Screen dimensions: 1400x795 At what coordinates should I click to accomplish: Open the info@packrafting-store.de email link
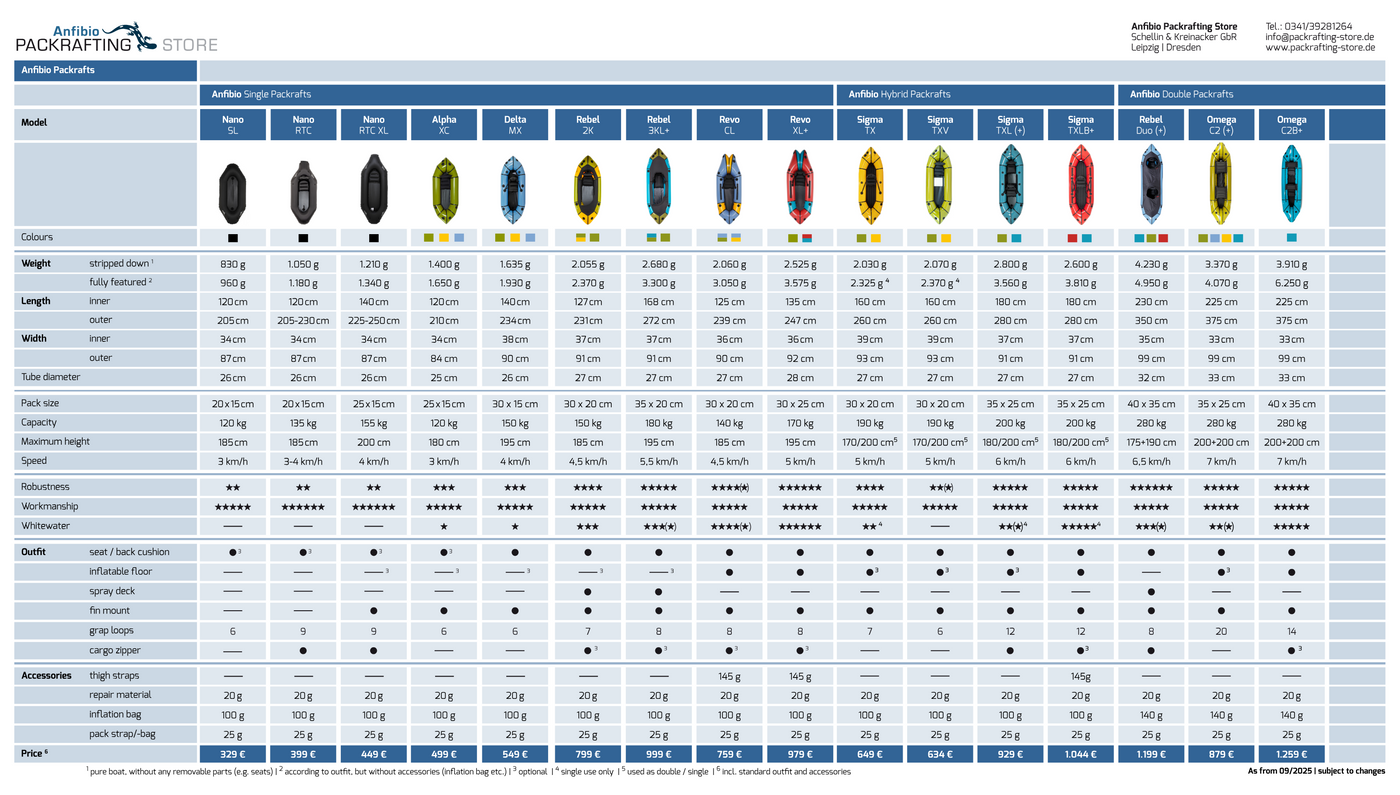pyautogui.click(x=1319, y=37)
